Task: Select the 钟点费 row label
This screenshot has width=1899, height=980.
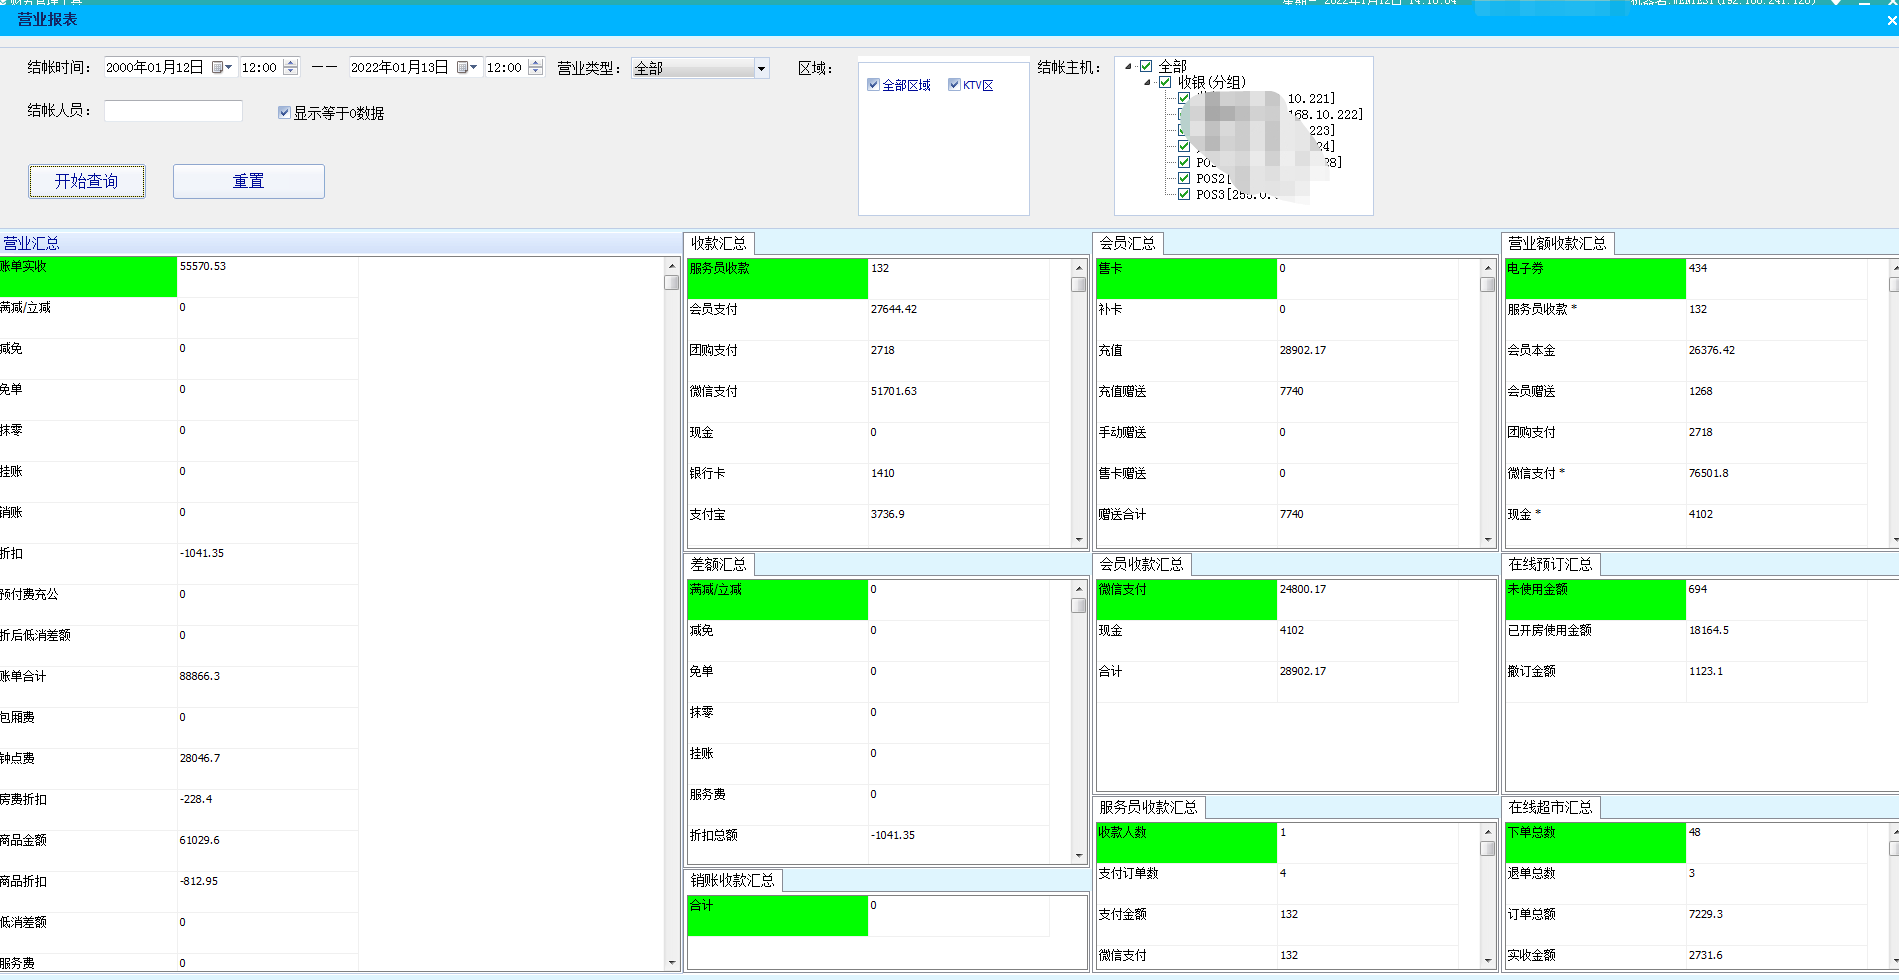Action: [17, 758]
